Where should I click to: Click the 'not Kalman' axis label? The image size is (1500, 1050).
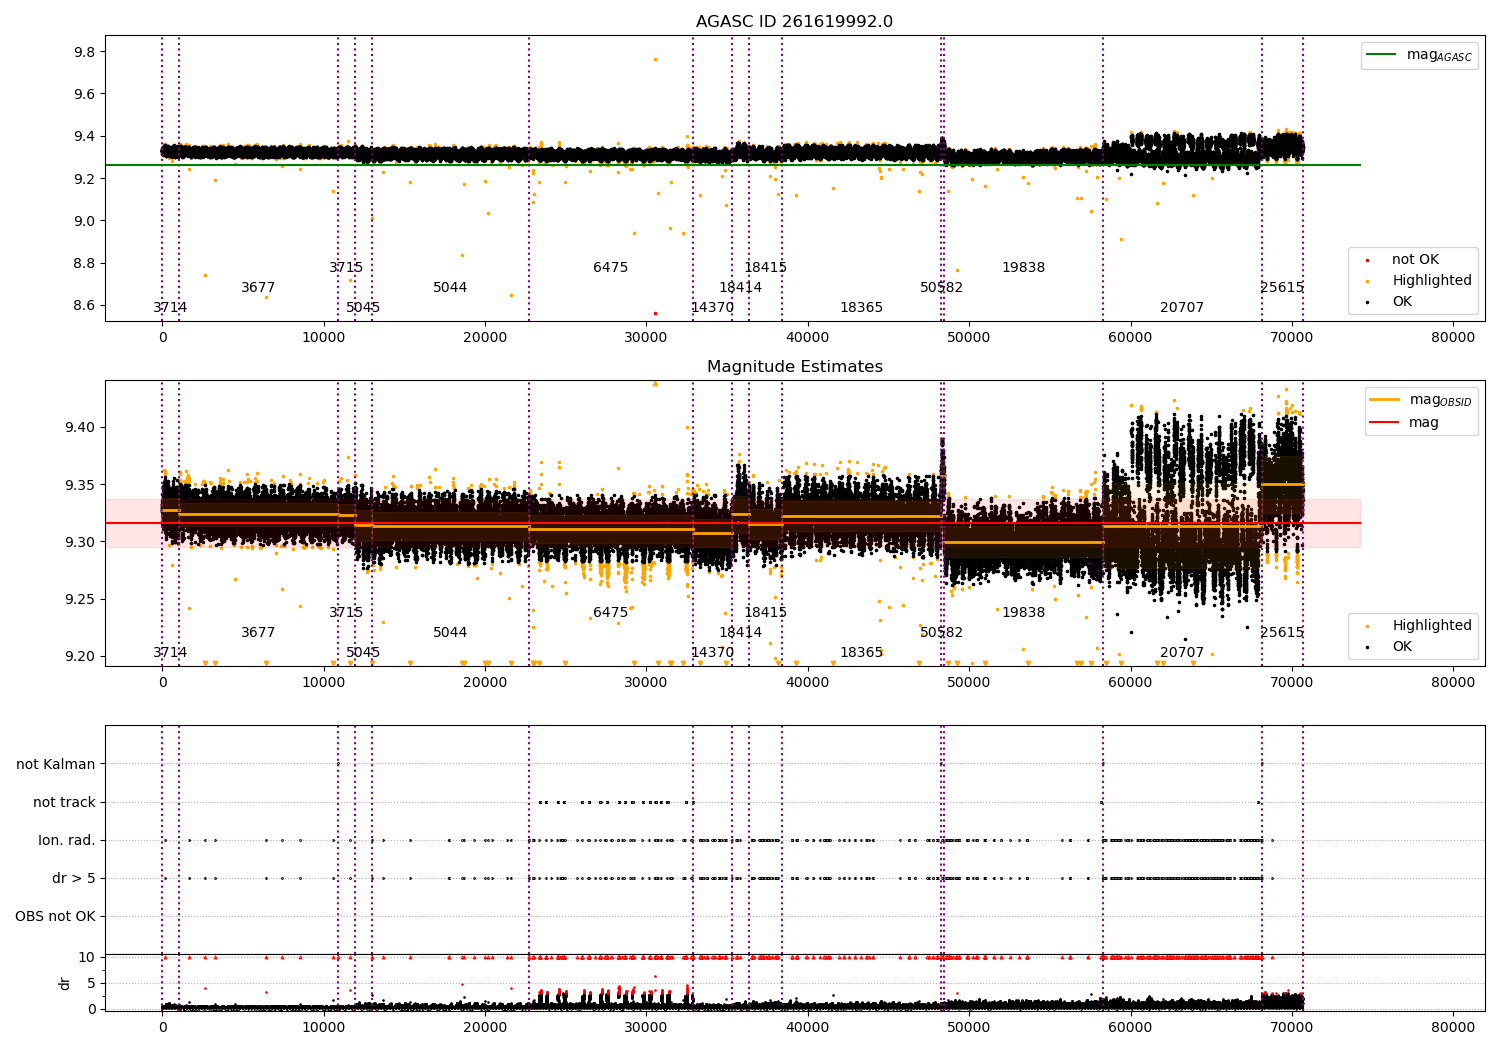click(x=56, y=765)
